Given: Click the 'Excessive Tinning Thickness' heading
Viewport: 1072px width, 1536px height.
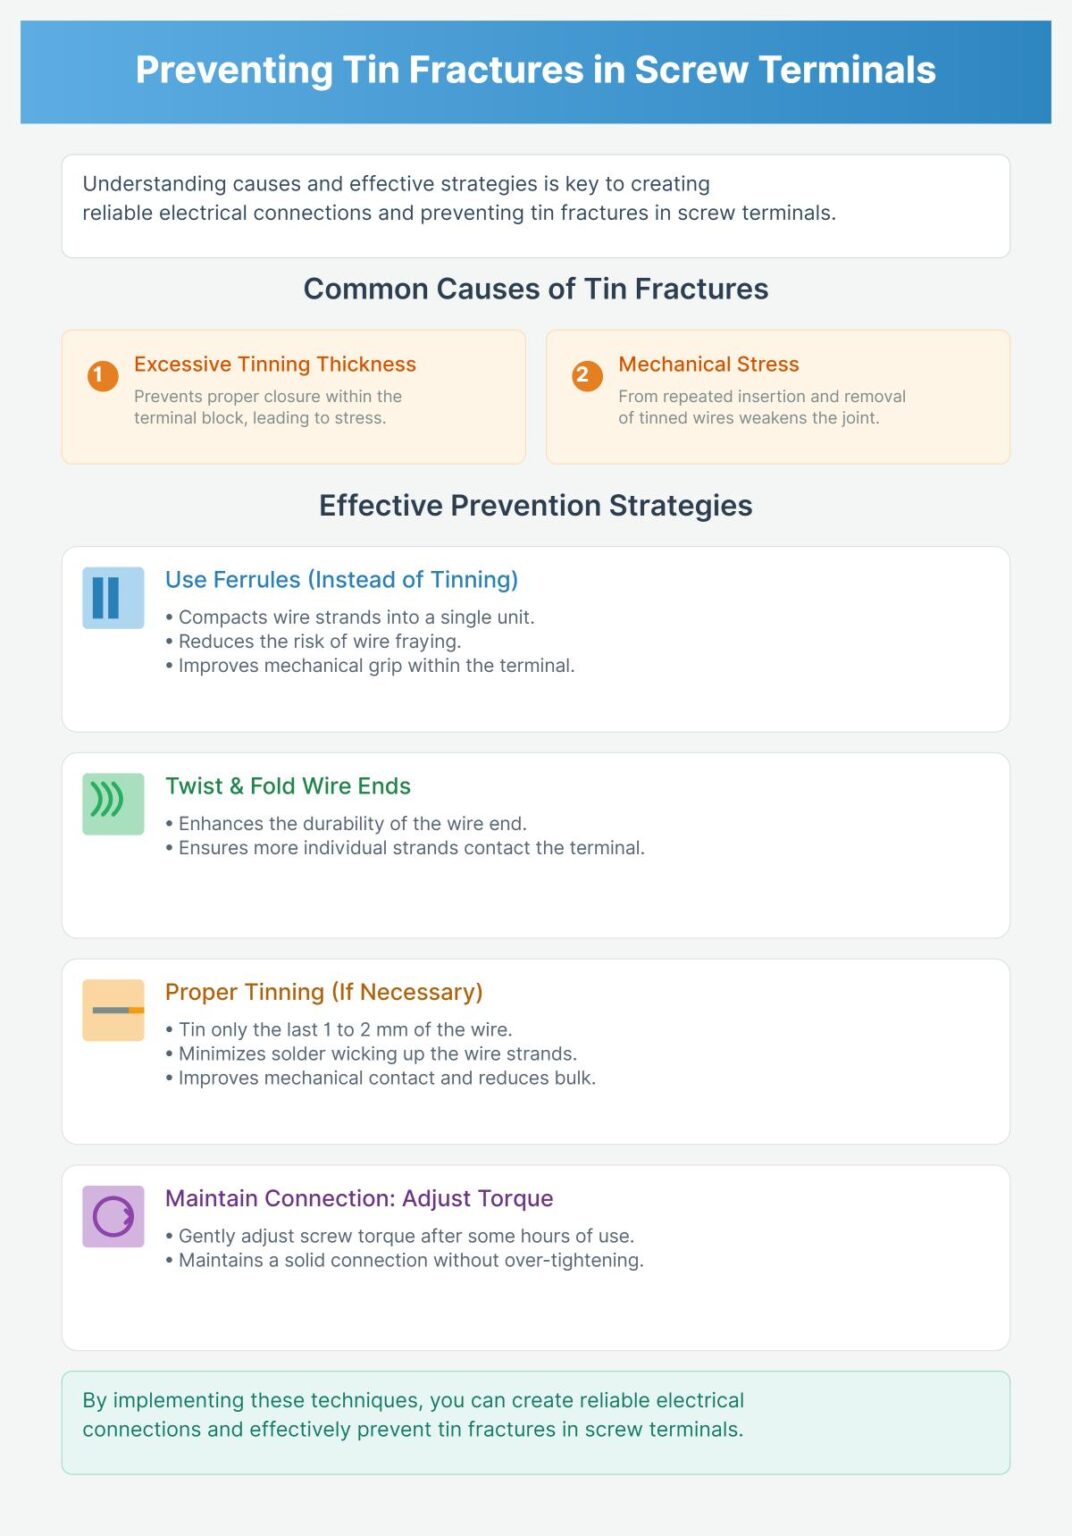Looking at the screenshot, I should click(275, 364).
